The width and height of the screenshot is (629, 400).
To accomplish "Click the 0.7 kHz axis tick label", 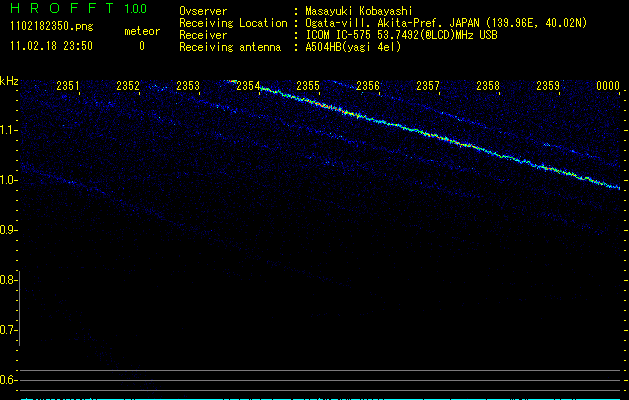I will (8, 330).
